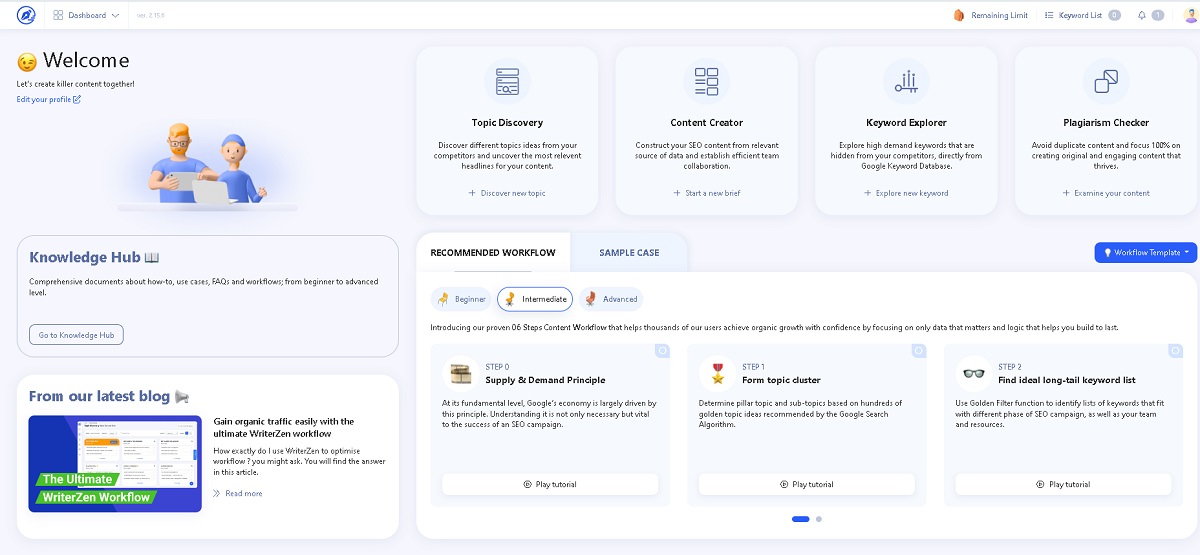Click Go to Knowledge Hub button
The image size is (1200, 555).
tap(76, 335)
